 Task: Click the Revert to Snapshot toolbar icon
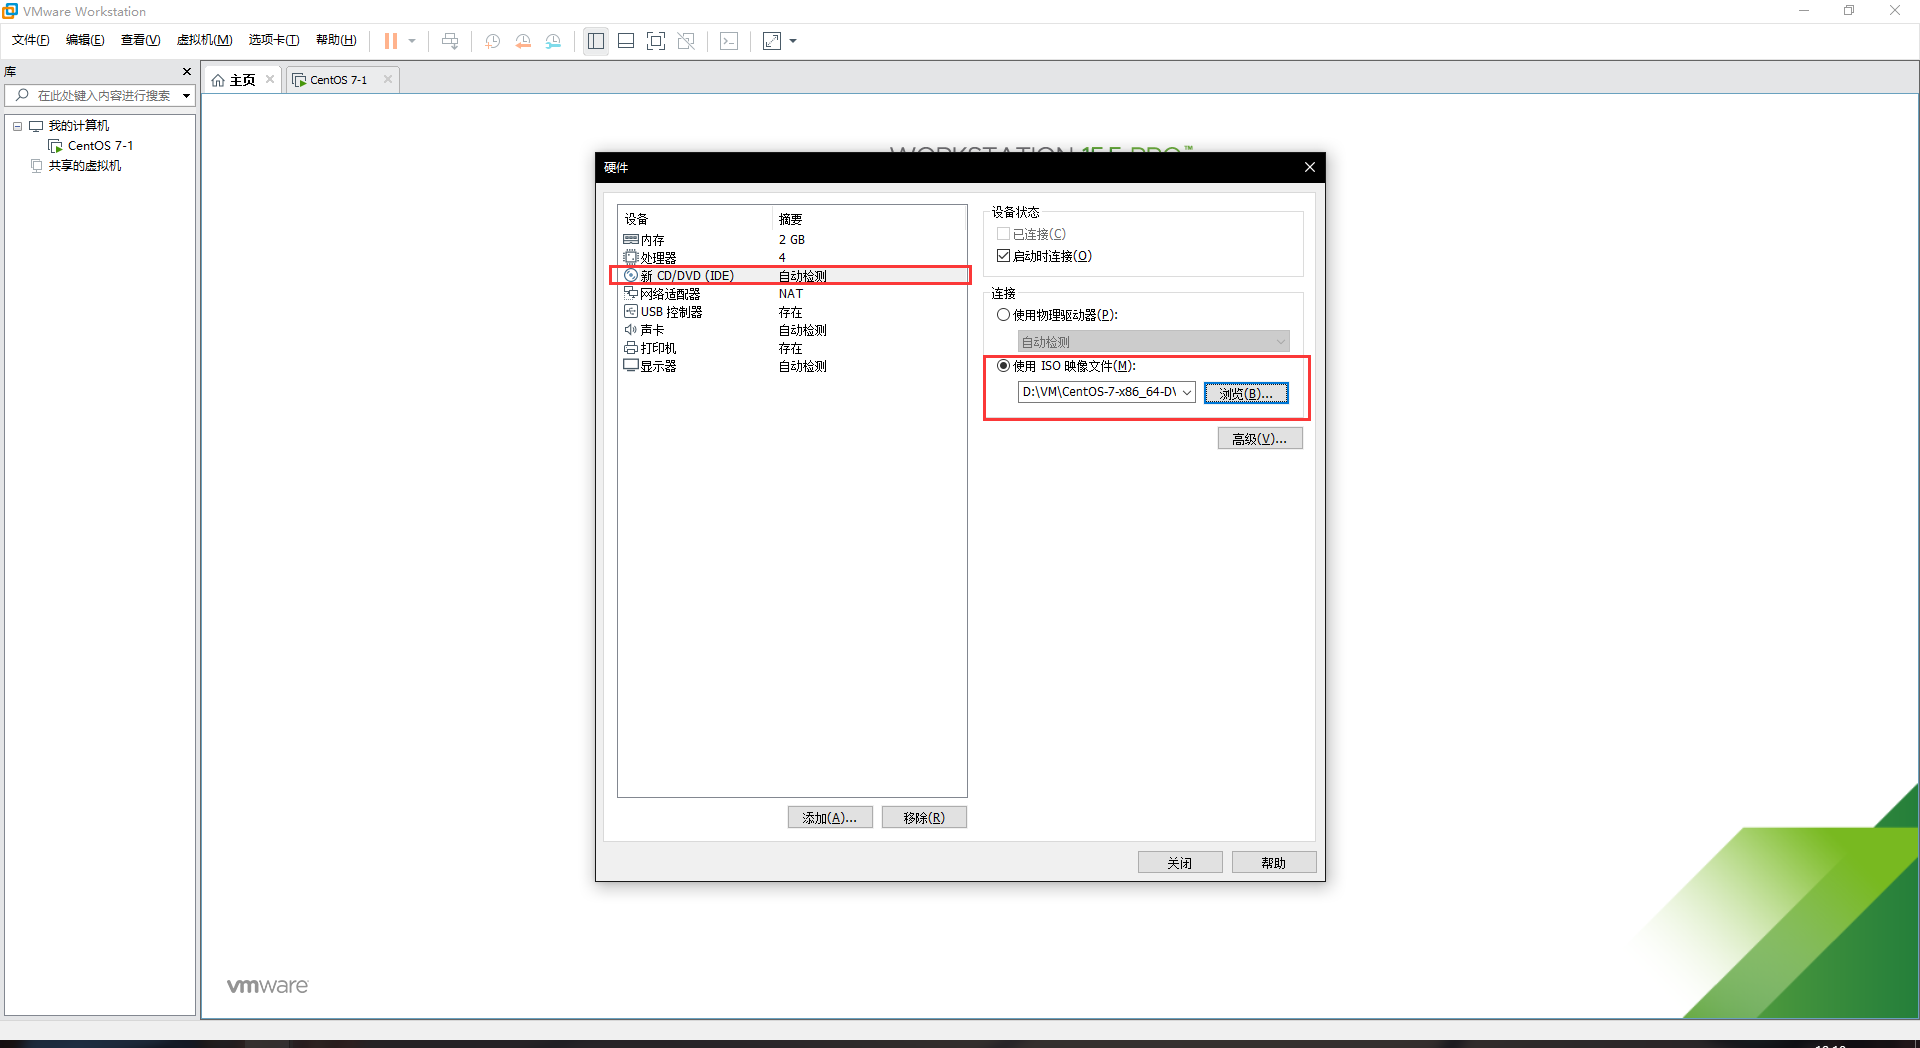click(523, 41)
